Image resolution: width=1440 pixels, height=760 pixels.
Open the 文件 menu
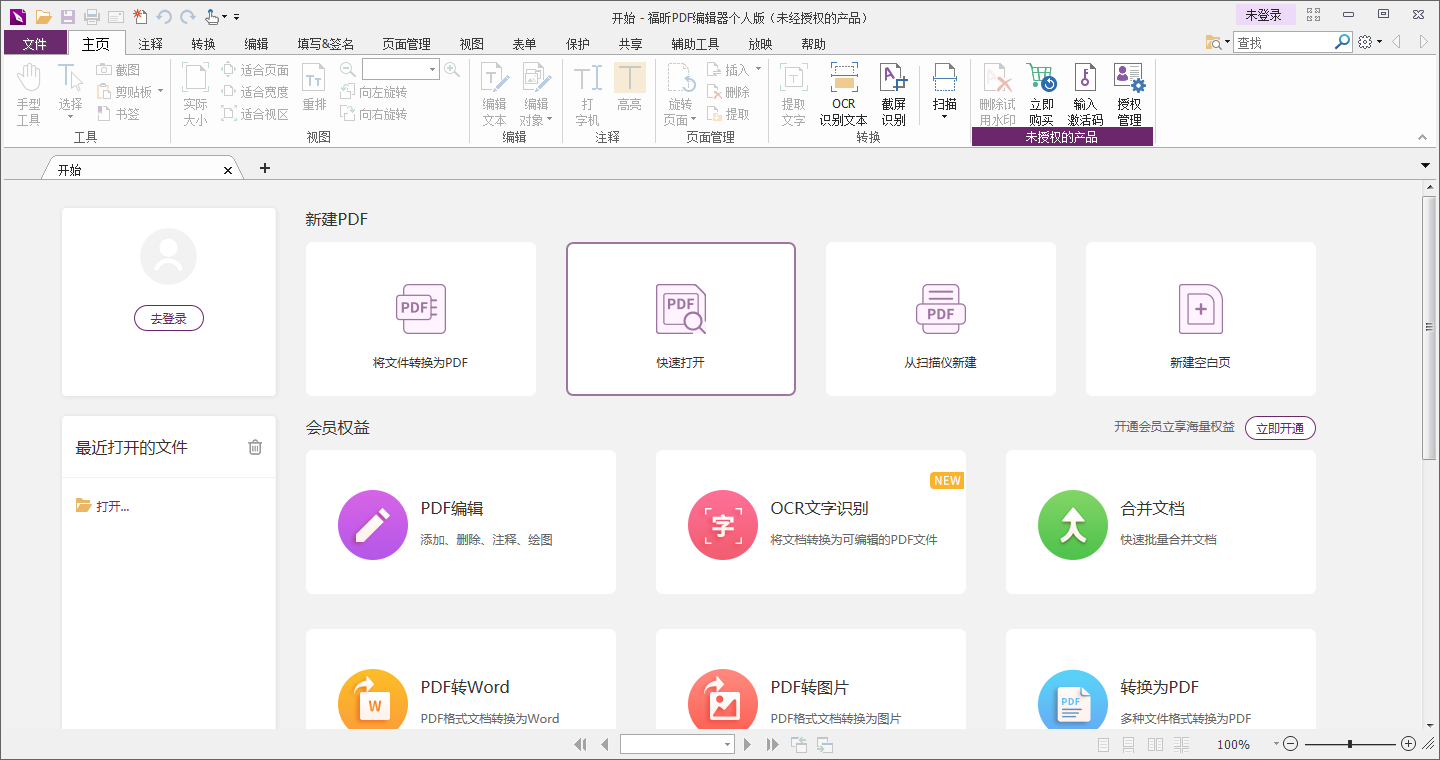coord(35,44)
